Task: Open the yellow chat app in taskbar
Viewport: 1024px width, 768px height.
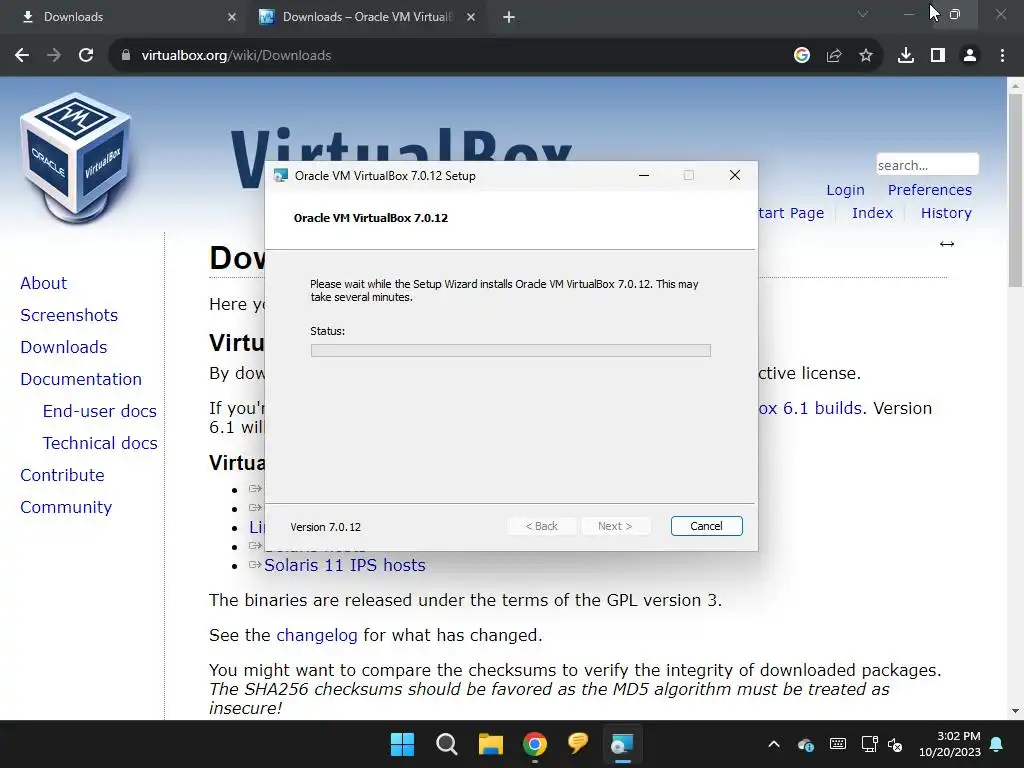Action: [x=578, y=743]
